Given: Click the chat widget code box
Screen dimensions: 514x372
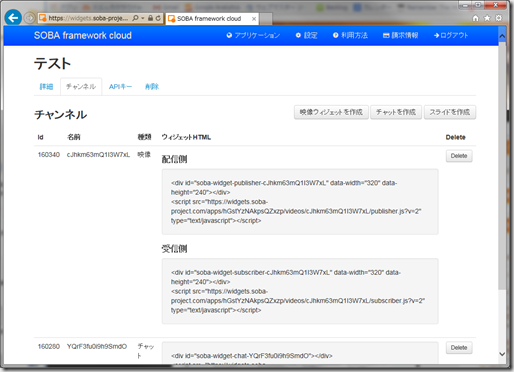Looking at the screenshot, I should click(x=300, y=353).
